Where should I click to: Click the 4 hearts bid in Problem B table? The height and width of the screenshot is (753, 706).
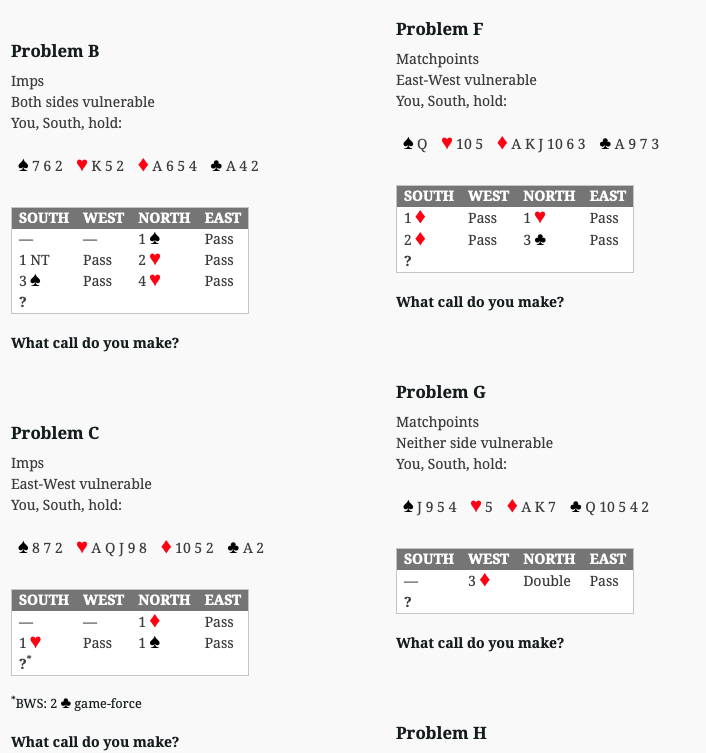pyautogui.click(x=149, y=281)
